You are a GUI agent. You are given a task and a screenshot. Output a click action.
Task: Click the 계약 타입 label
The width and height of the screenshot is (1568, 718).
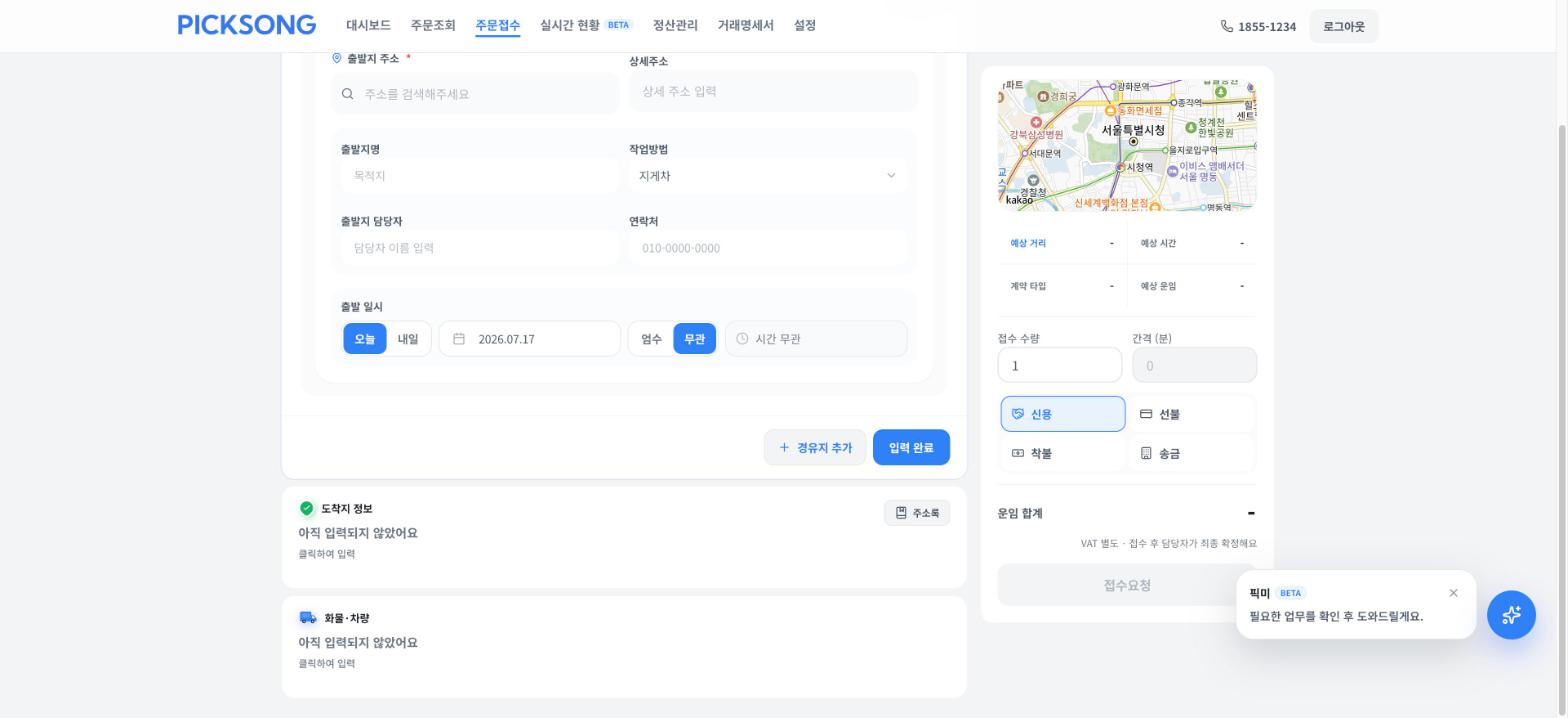pos(1028,286)
